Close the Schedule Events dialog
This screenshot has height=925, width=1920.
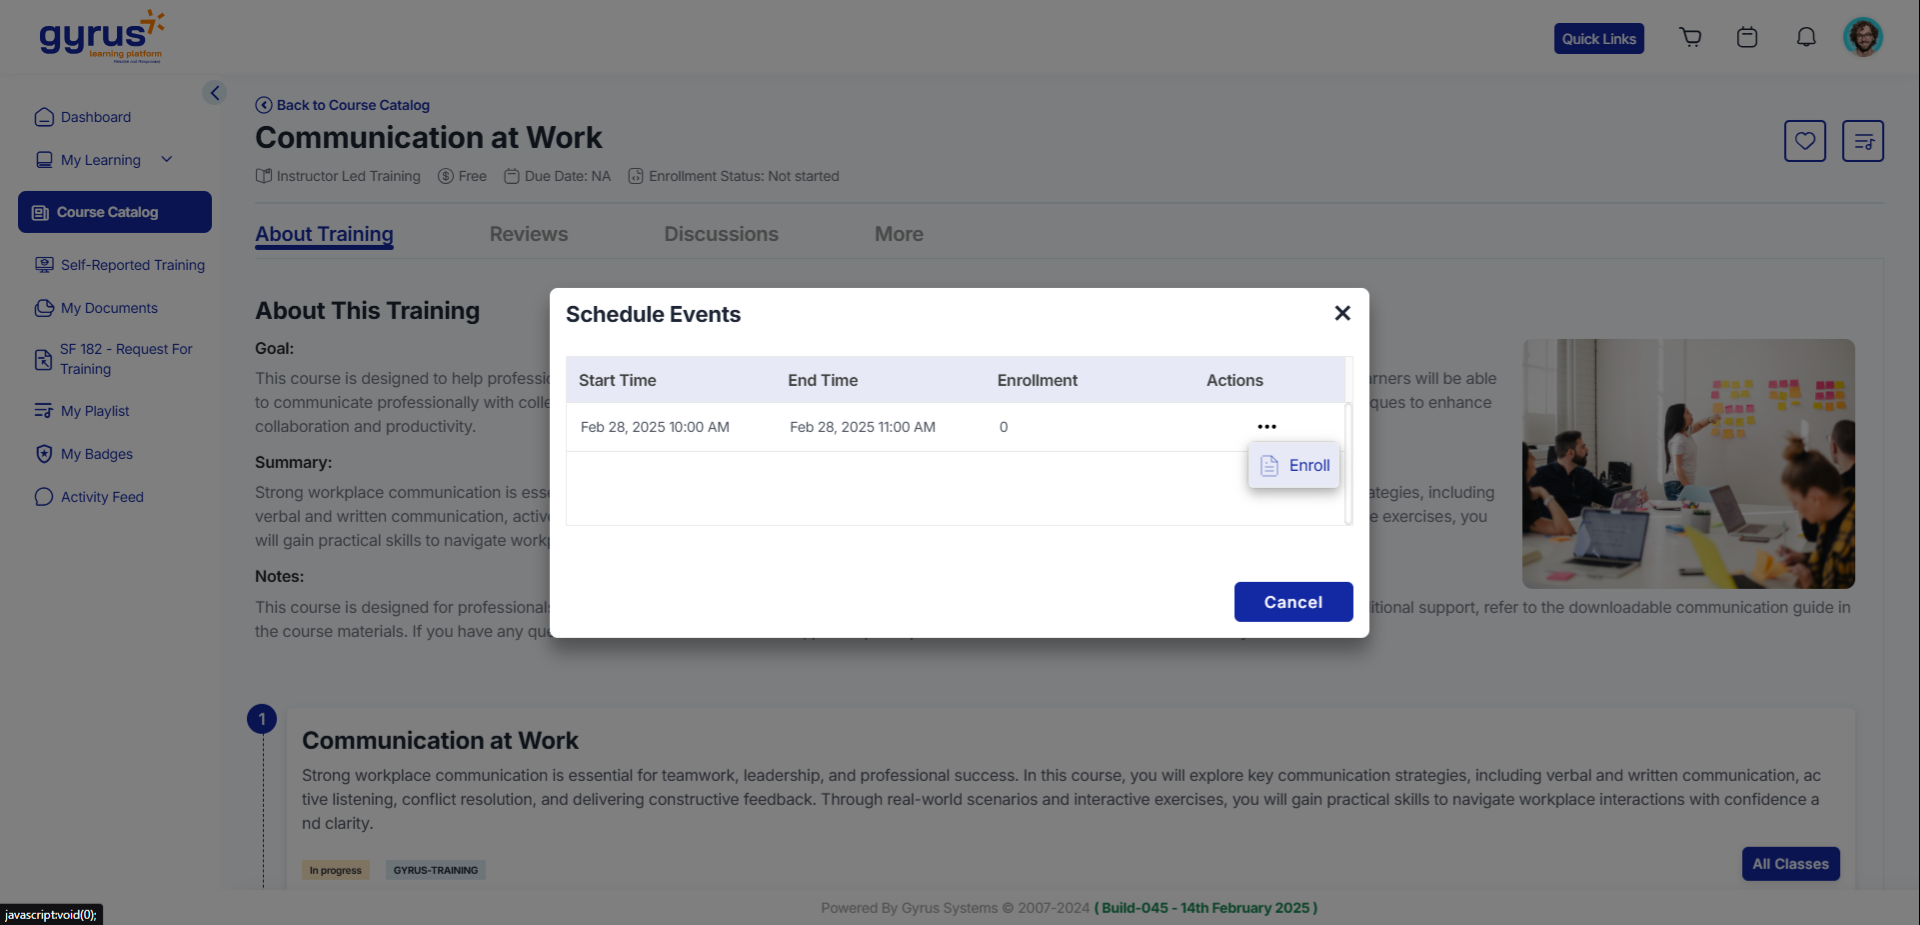tap(1342, 314)
